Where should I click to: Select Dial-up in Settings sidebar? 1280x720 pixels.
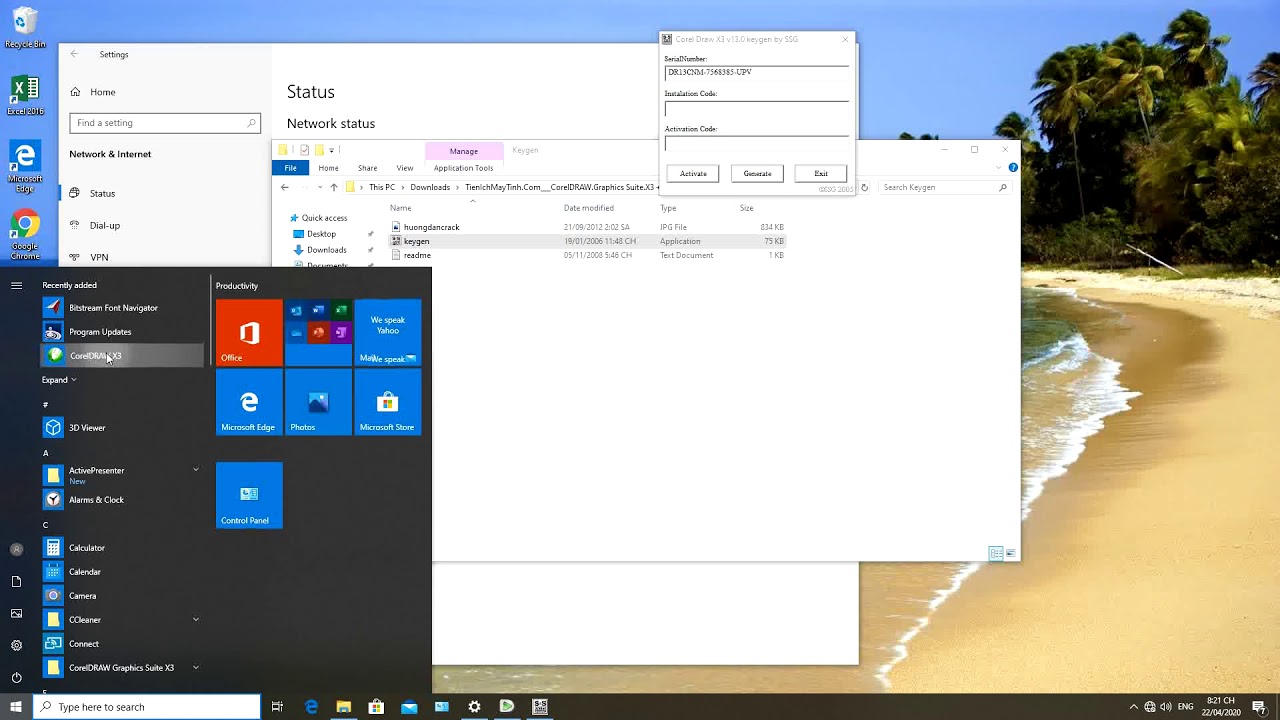[105, 226]
